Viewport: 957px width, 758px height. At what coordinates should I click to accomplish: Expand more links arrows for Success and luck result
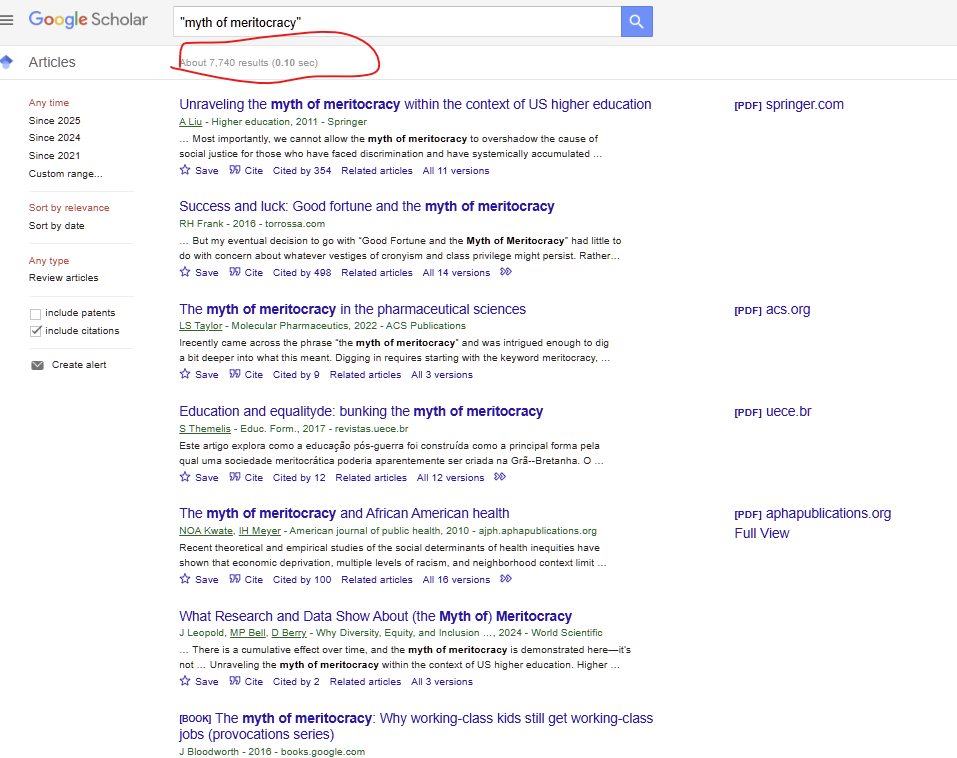click(x=506, y=272)
